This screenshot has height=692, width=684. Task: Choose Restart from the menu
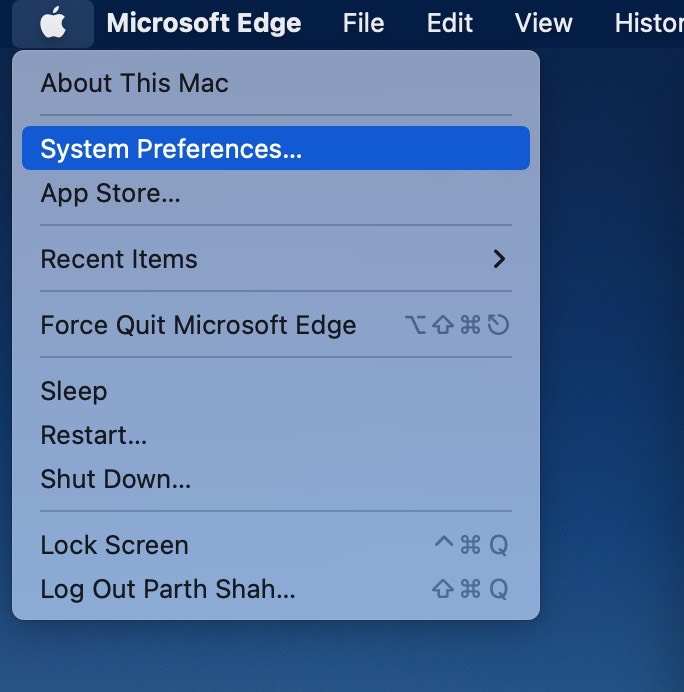[x=276, y=435]
